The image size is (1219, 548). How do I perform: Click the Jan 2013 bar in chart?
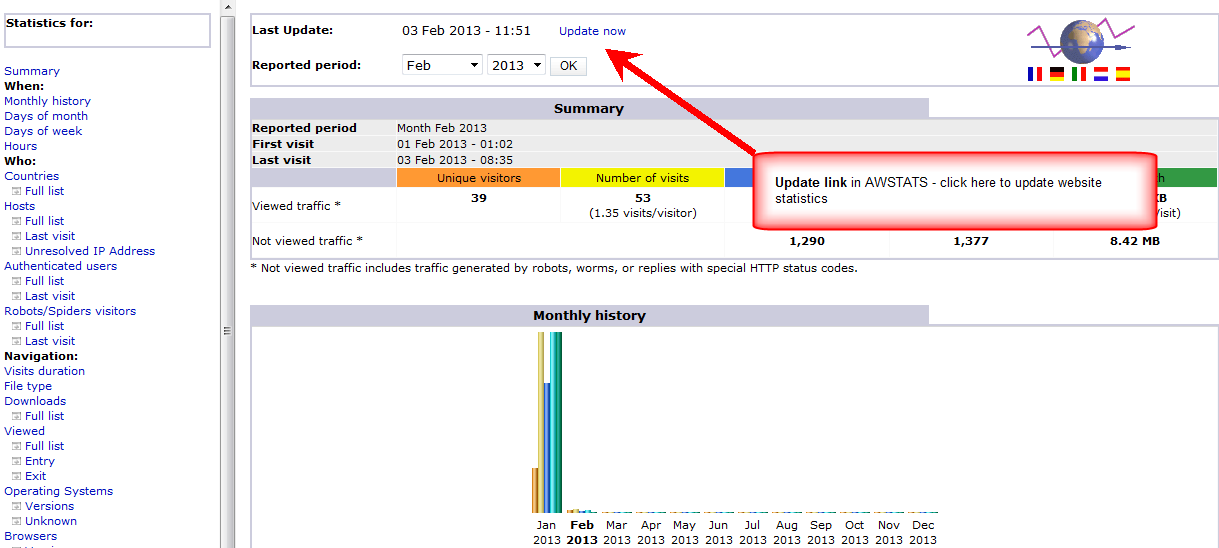pos(549,420)
